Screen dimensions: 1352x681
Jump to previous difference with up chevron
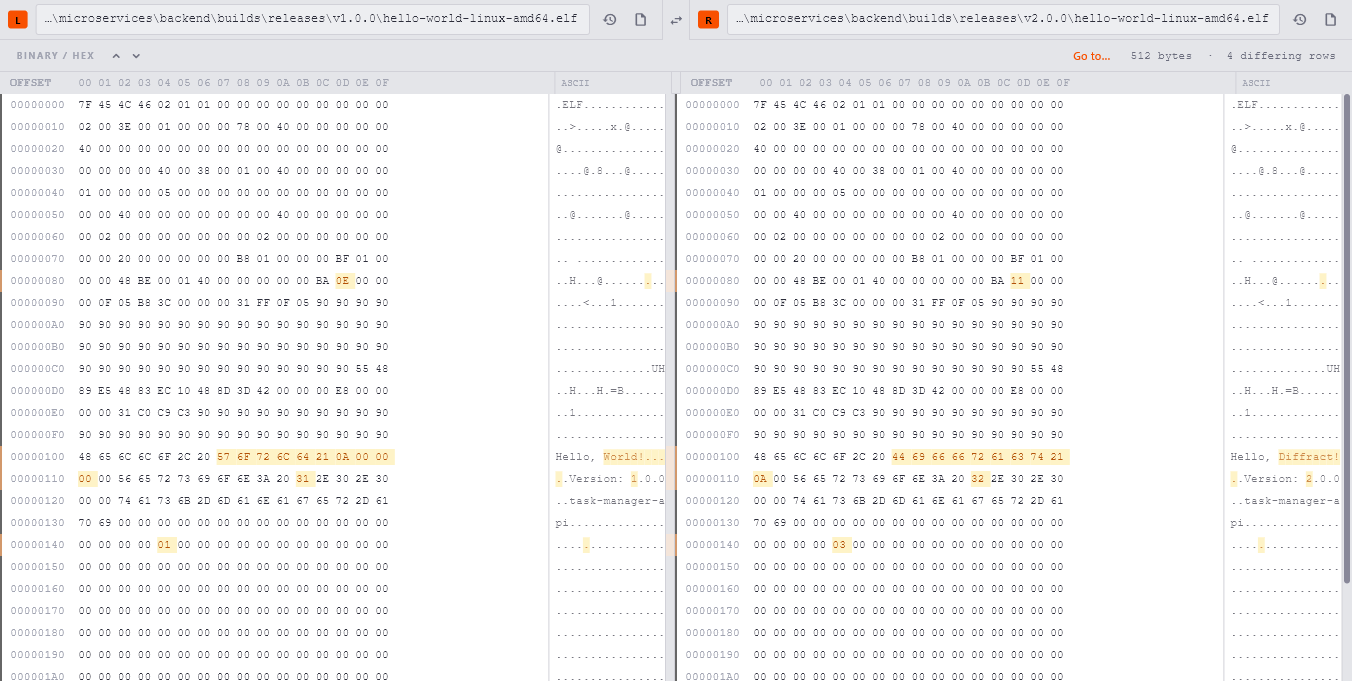coord(115,56)
